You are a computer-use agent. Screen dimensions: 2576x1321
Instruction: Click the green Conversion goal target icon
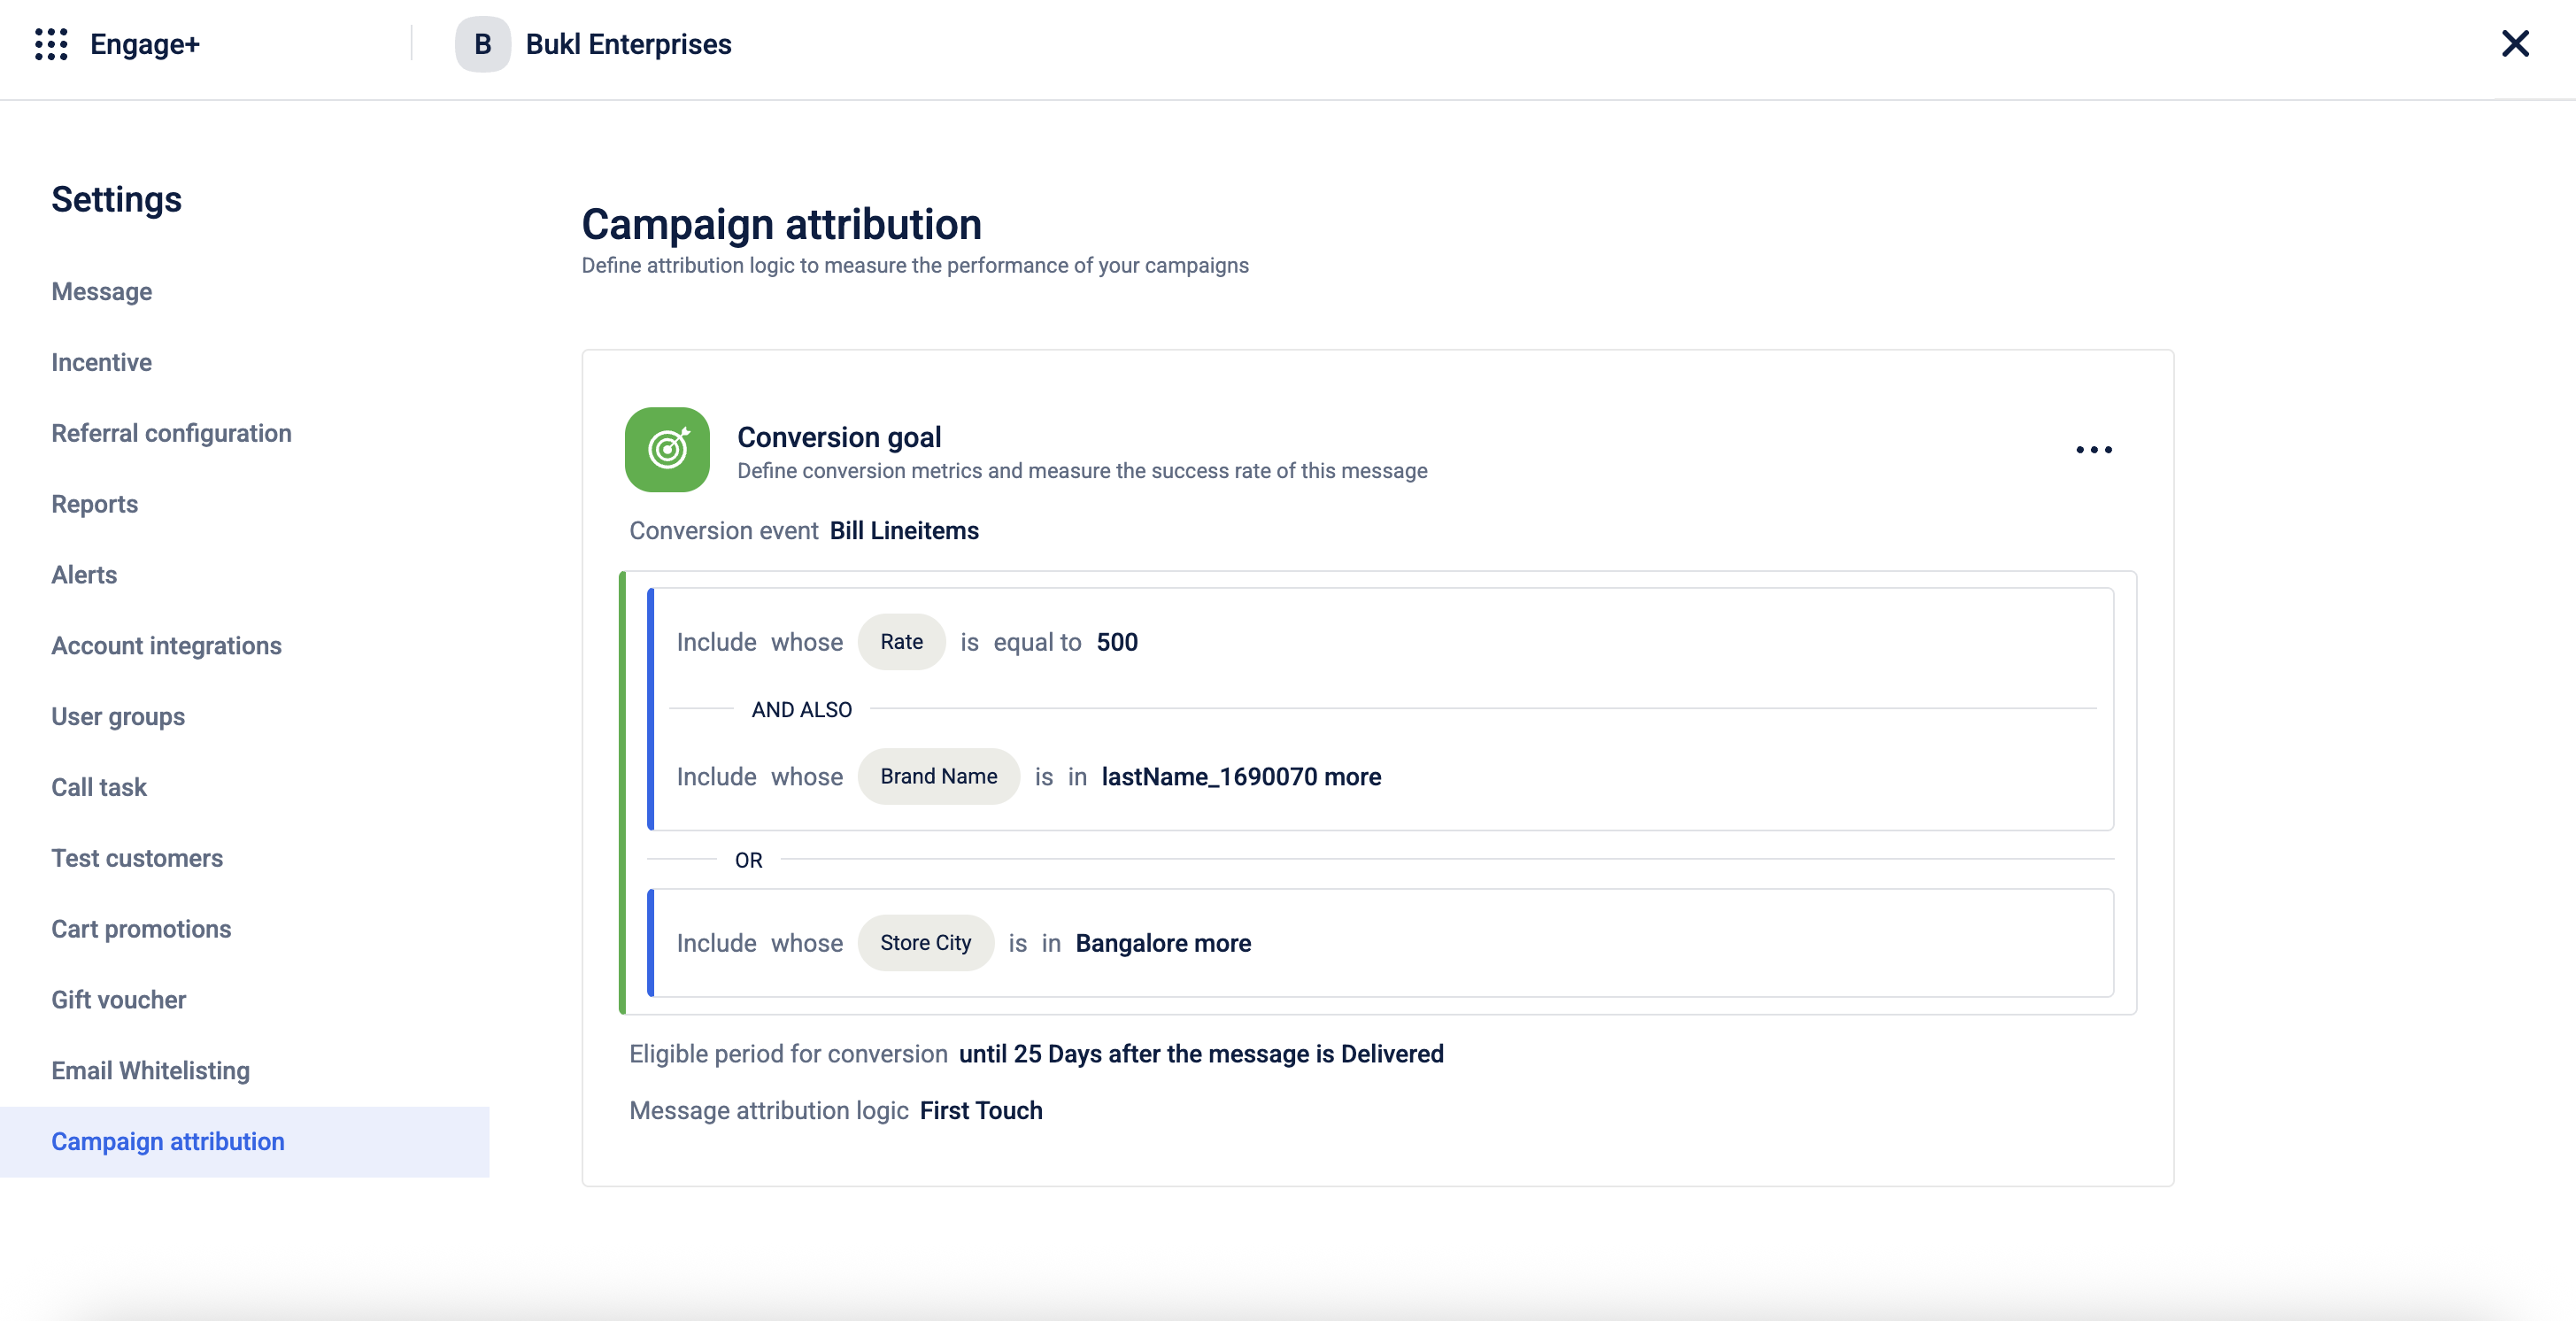point(667,449)
